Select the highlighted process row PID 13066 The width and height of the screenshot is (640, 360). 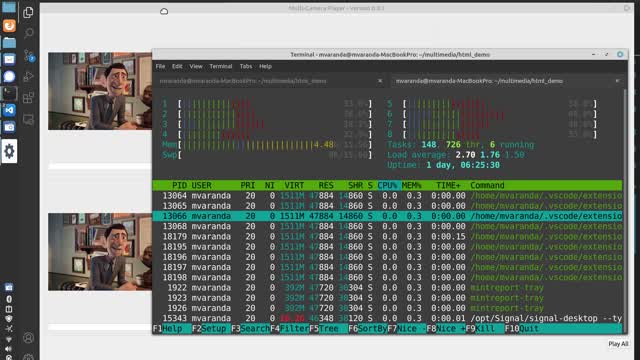pyautogui.click(x=387, y=216)
